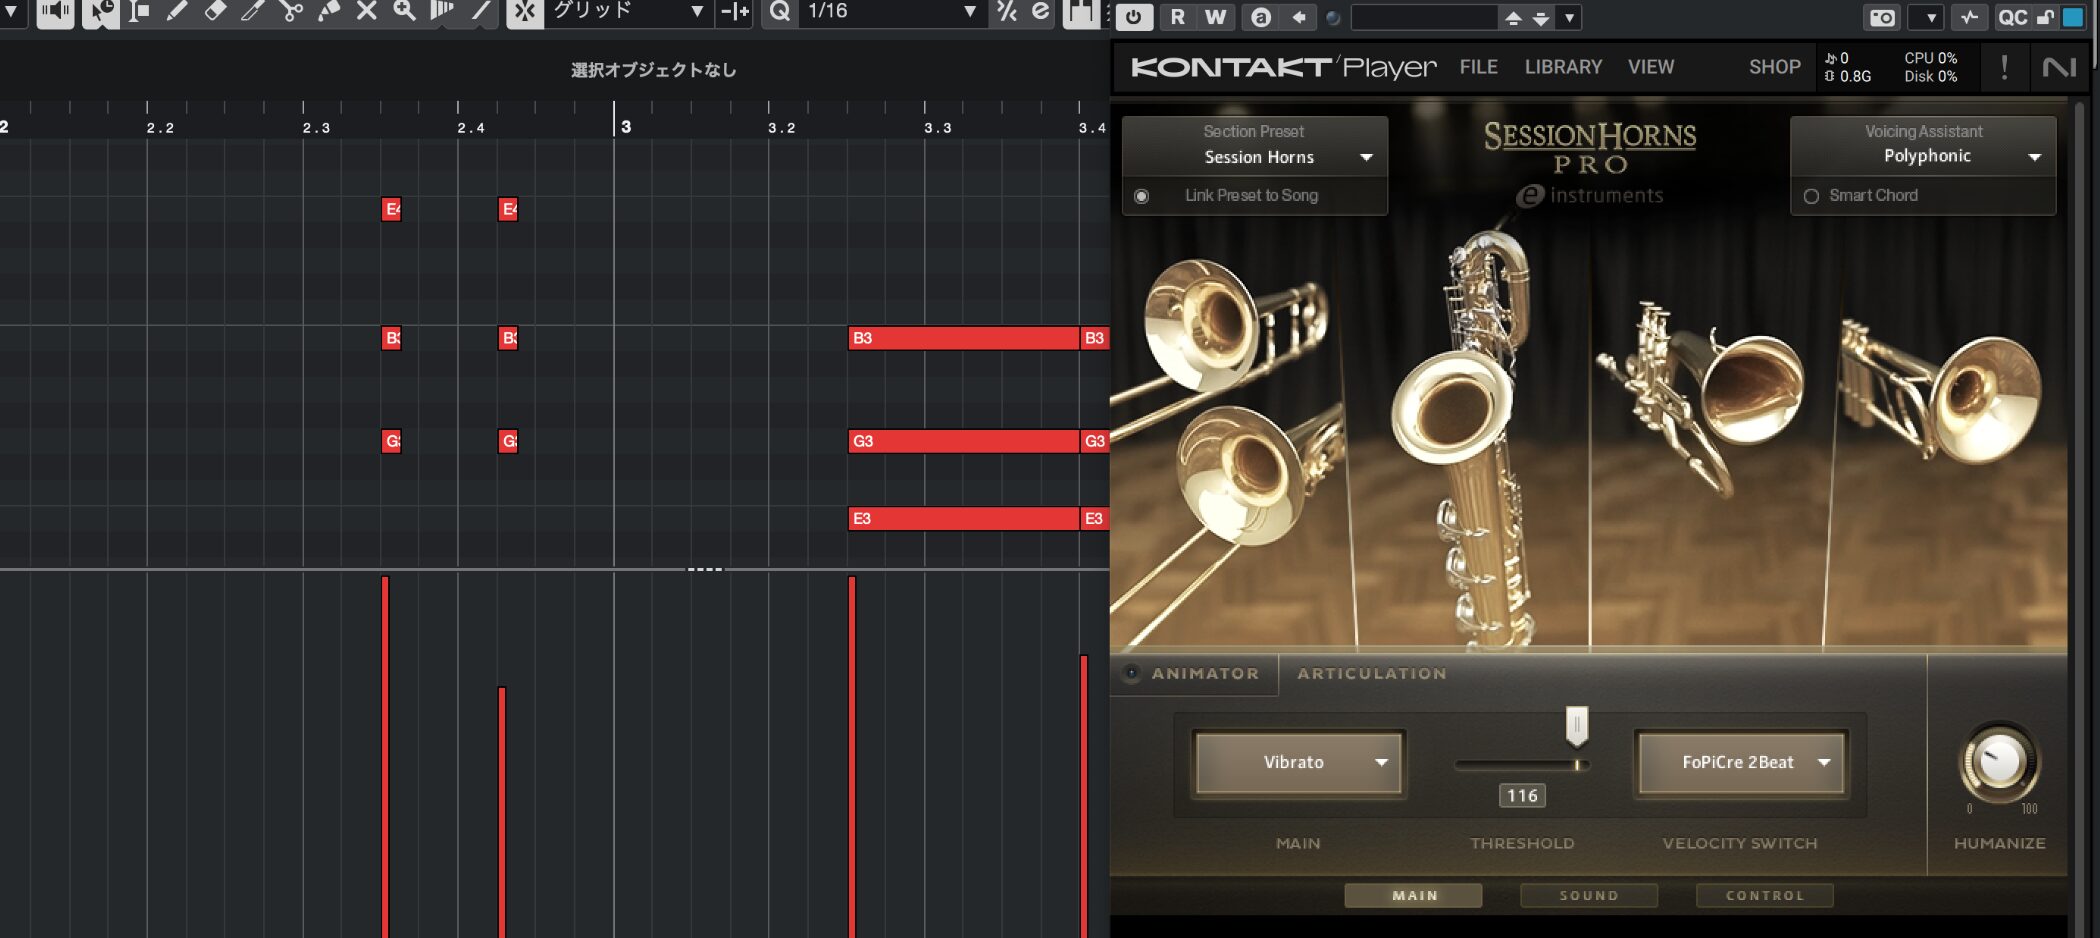Viewport: 2100px width, 938px height.
Task: Toggle Snap on the editor toolbar
Action: point(525,12)
